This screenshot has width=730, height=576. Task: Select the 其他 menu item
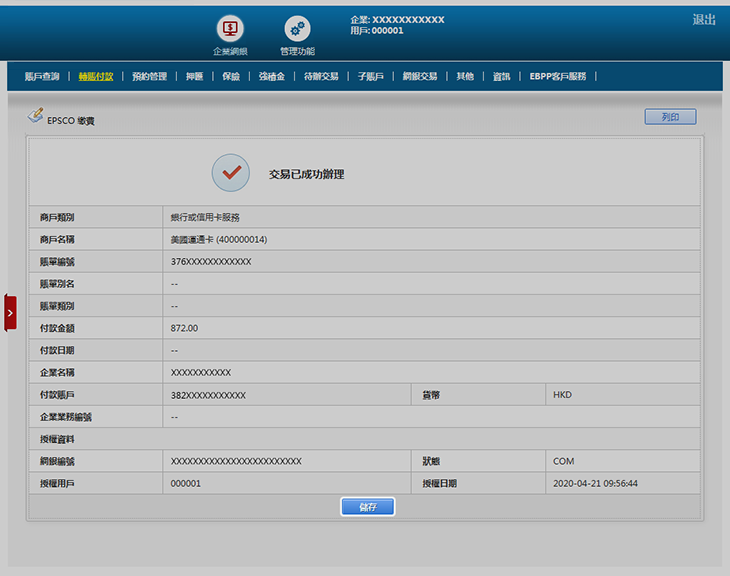pyautogui.click(x=465, y=76)
